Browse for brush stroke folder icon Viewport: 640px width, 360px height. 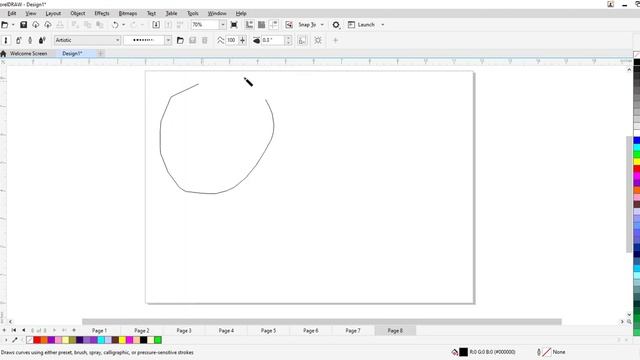[x=180, y=40]
